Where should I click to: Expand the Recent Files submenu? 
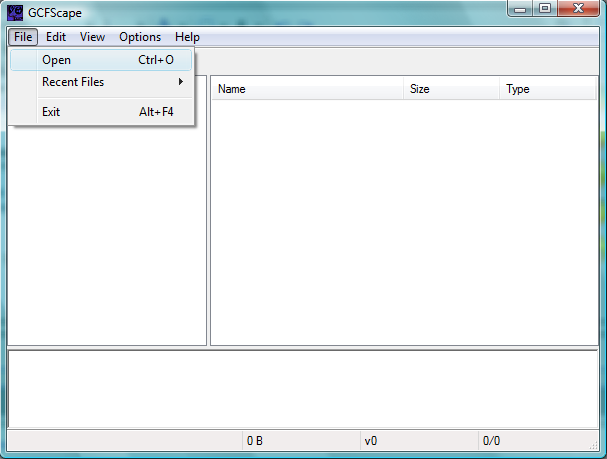(101, 82)
